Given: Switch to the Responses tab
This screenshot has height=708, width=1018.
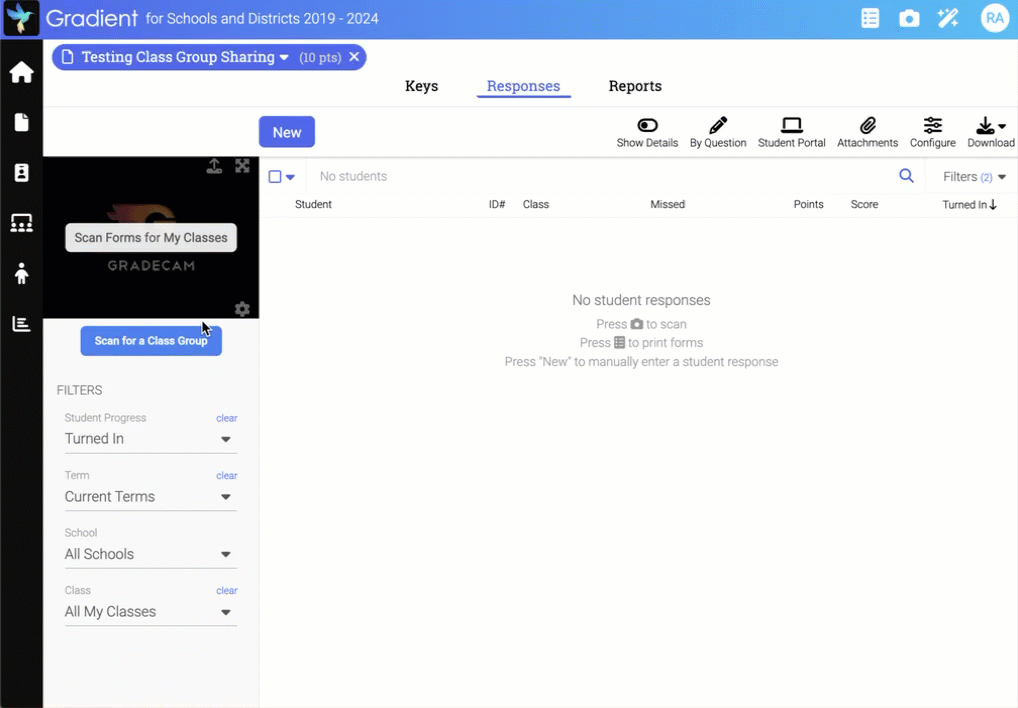Looking at the screenshot, I should point(523,86).
